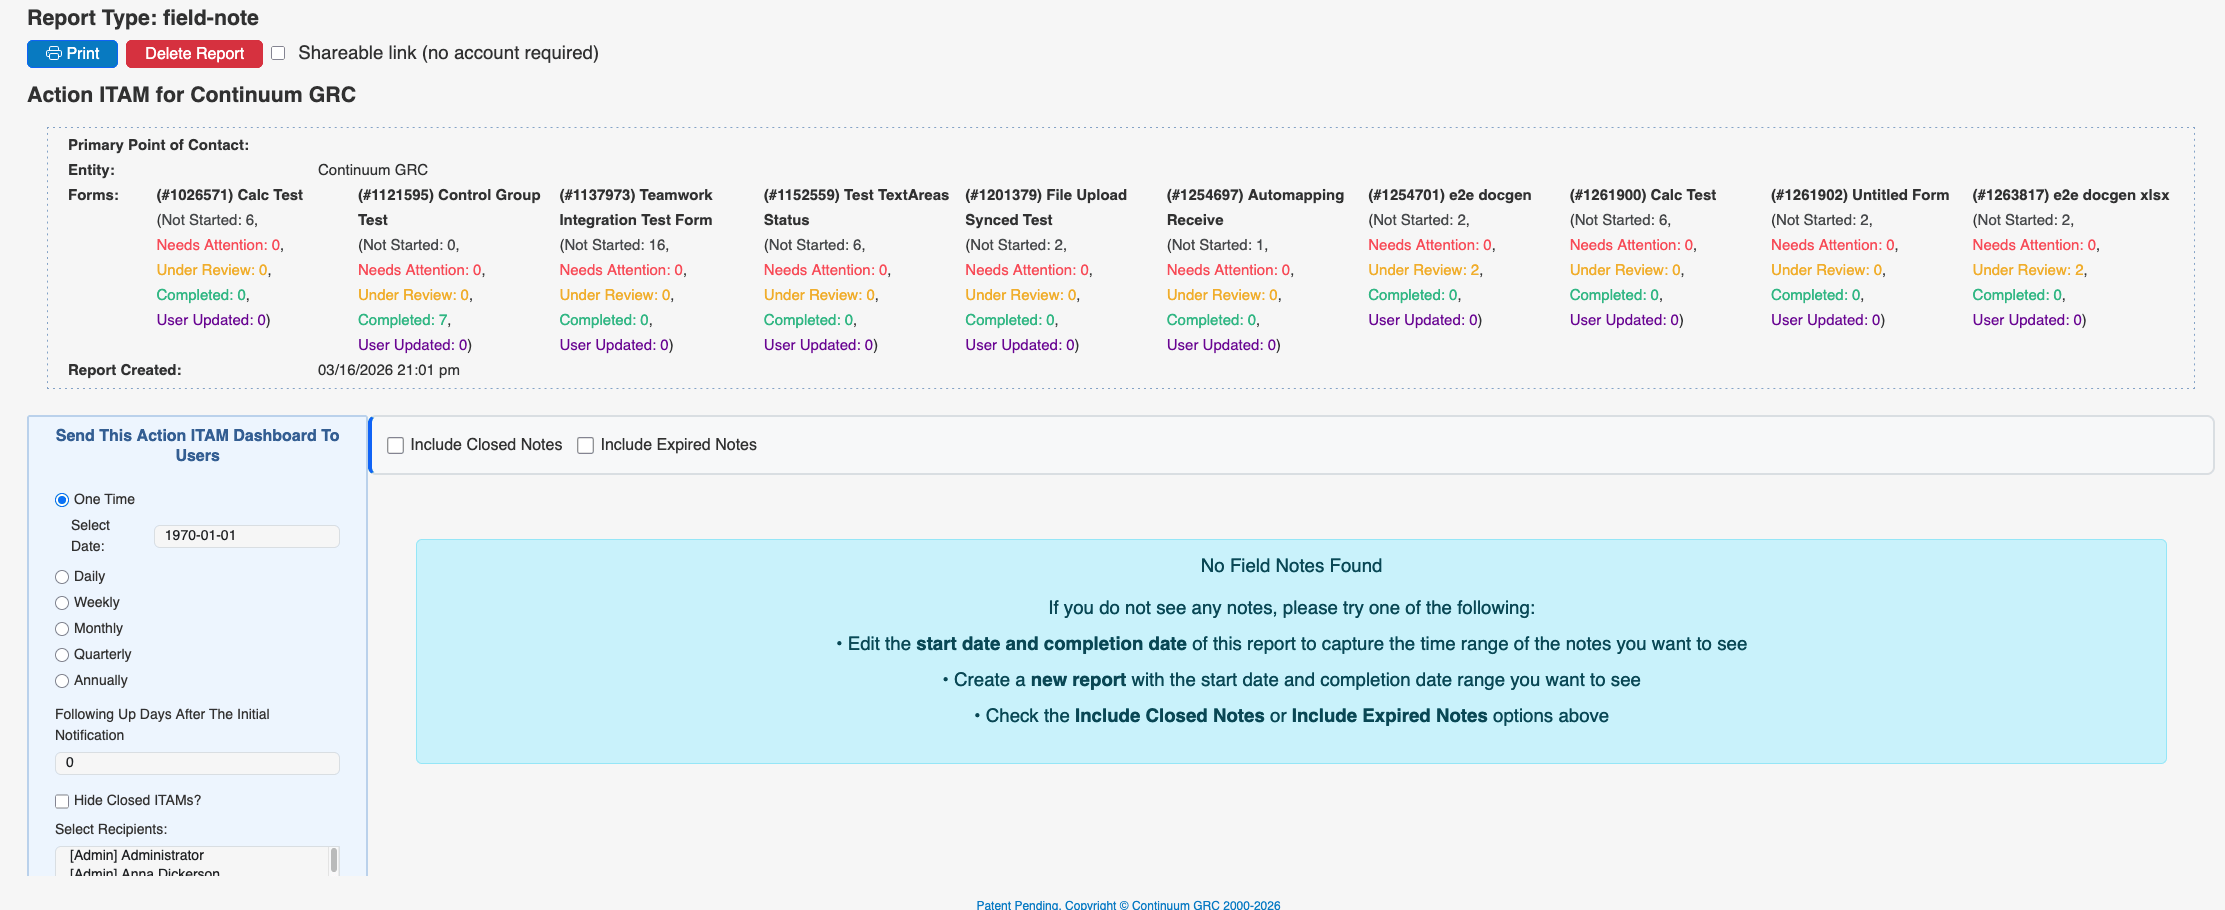Image resolution: width=2225 pixels, height=910 pixels.
Task: Select the One Time radio option
Action: 62,500
